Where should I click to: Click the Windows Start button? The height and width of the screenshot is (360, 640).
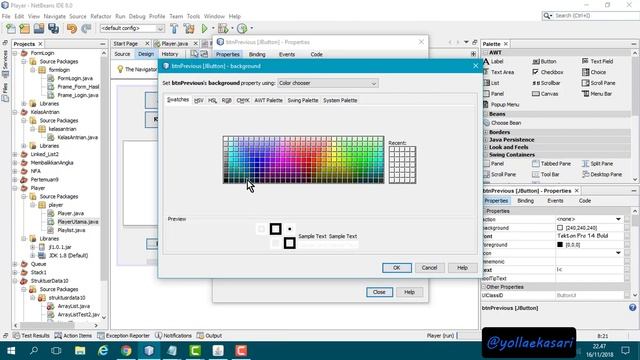point(11,351)
